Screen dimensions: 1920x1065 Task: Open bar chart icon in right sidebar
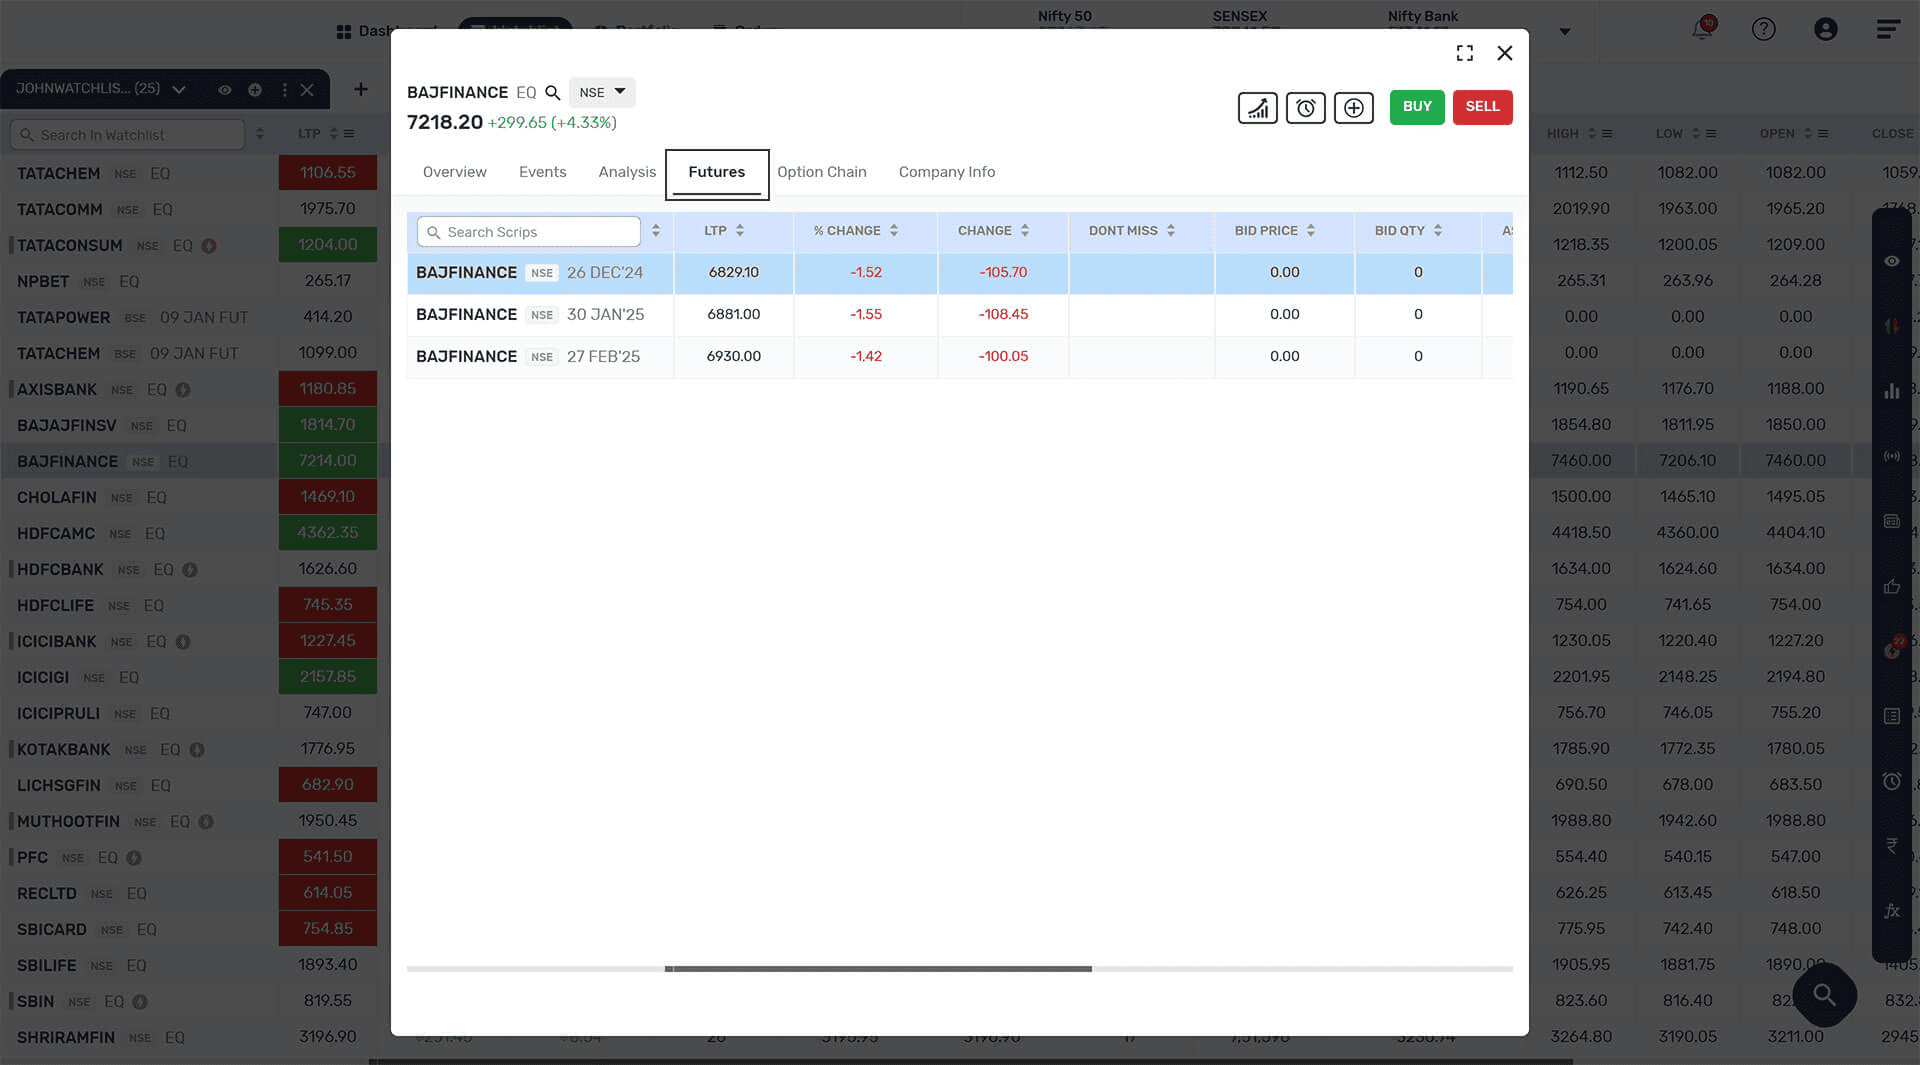tap(1891, 391)
